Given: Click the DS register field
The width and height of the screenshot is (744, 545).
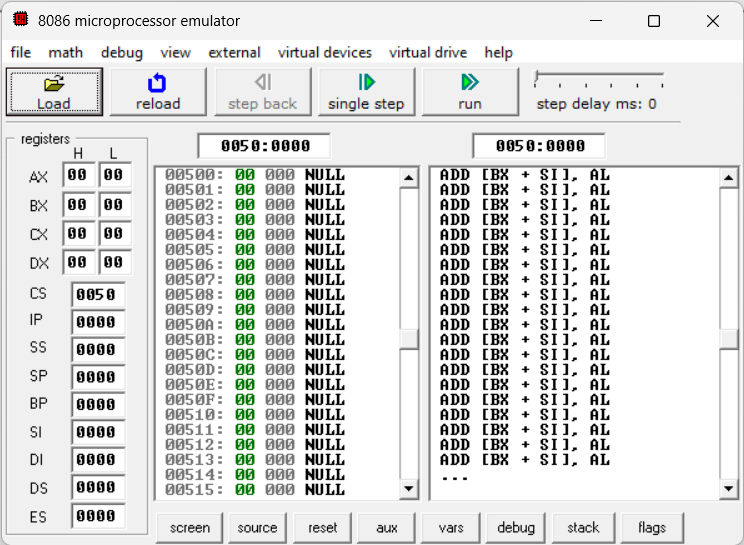Looking at the screenshot, I should (x=98, y=487).
